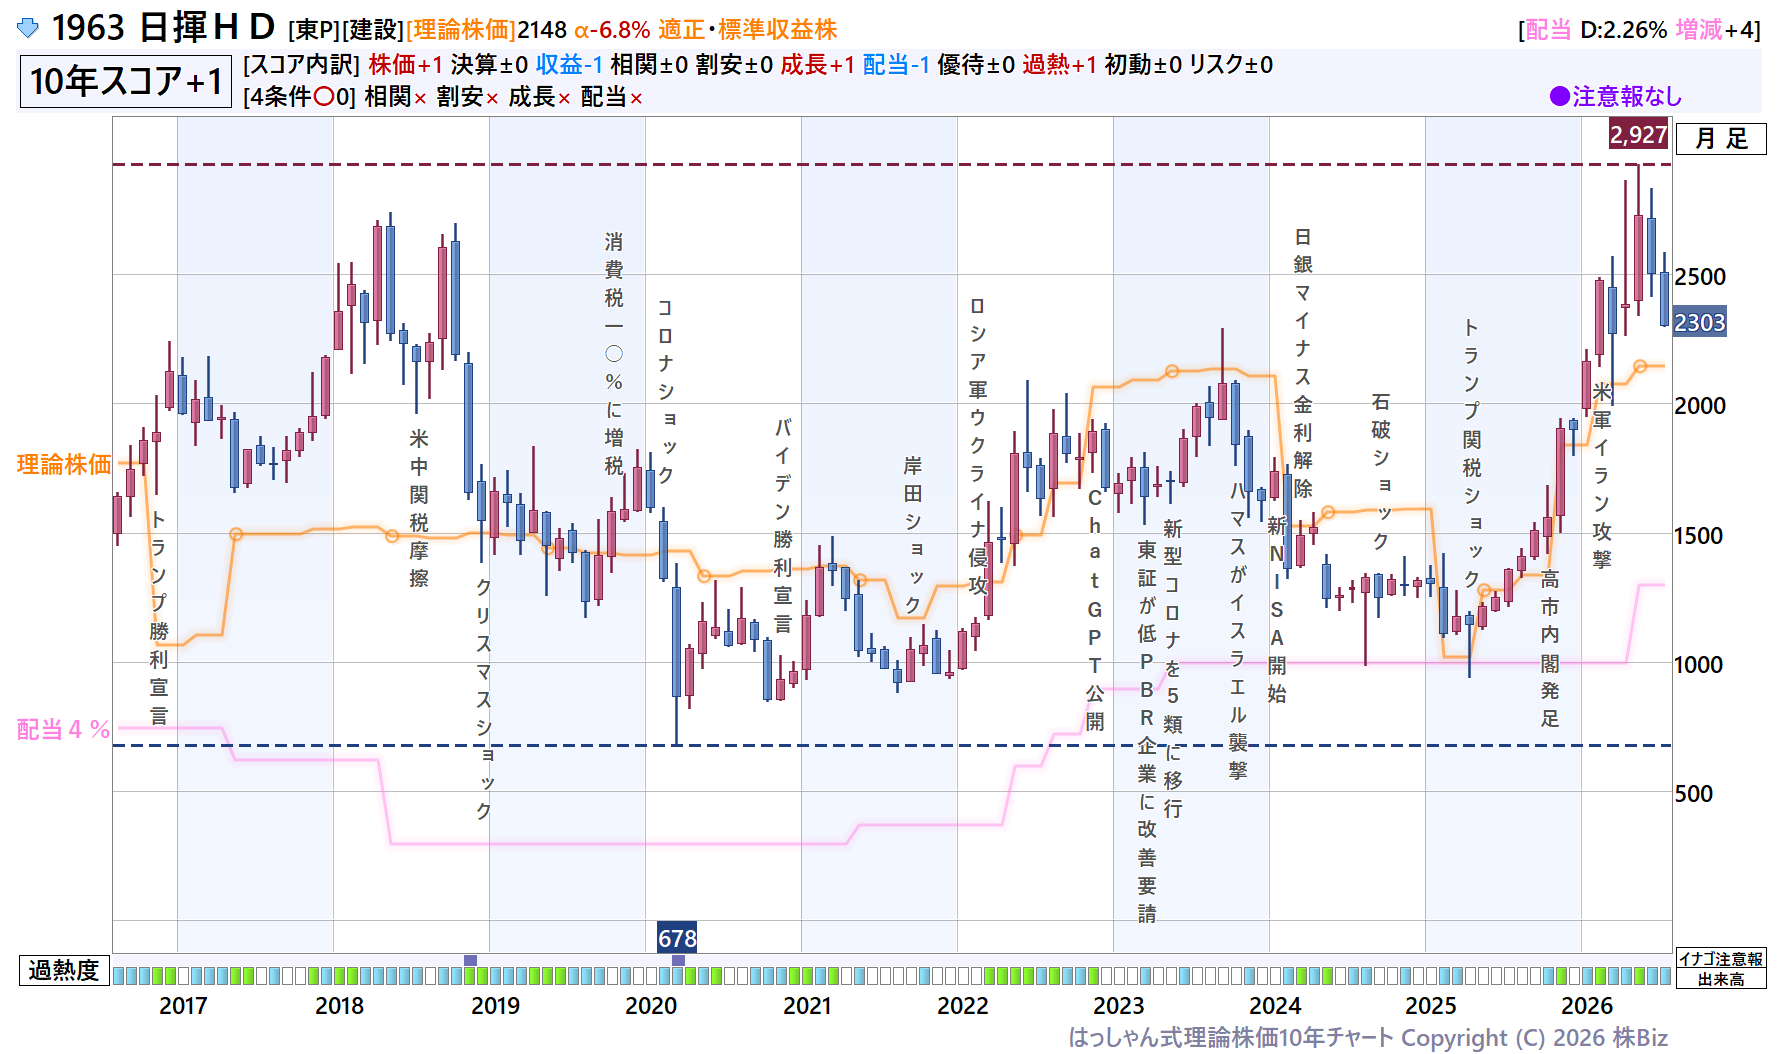Click the [4条件〇0] conditions label

coord(299,97)
